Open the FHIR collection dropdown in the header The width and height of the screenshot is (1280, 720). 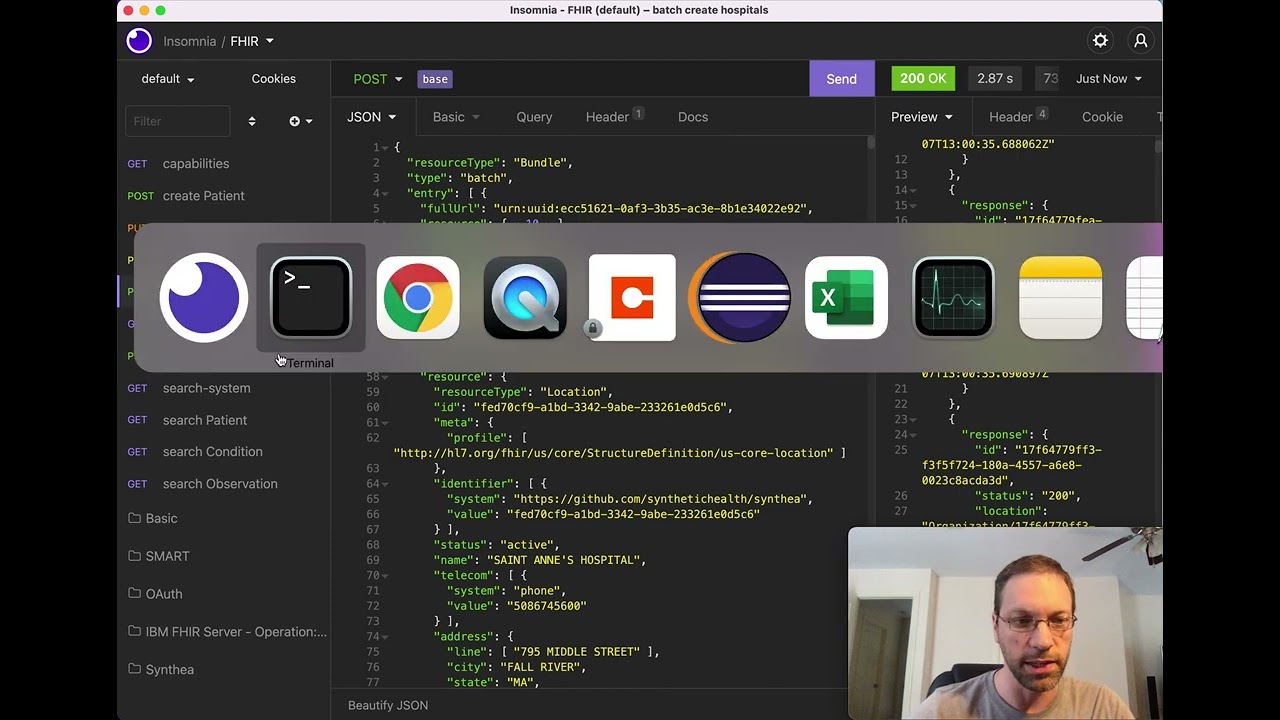pyautogui.click(x=252, y=41)
